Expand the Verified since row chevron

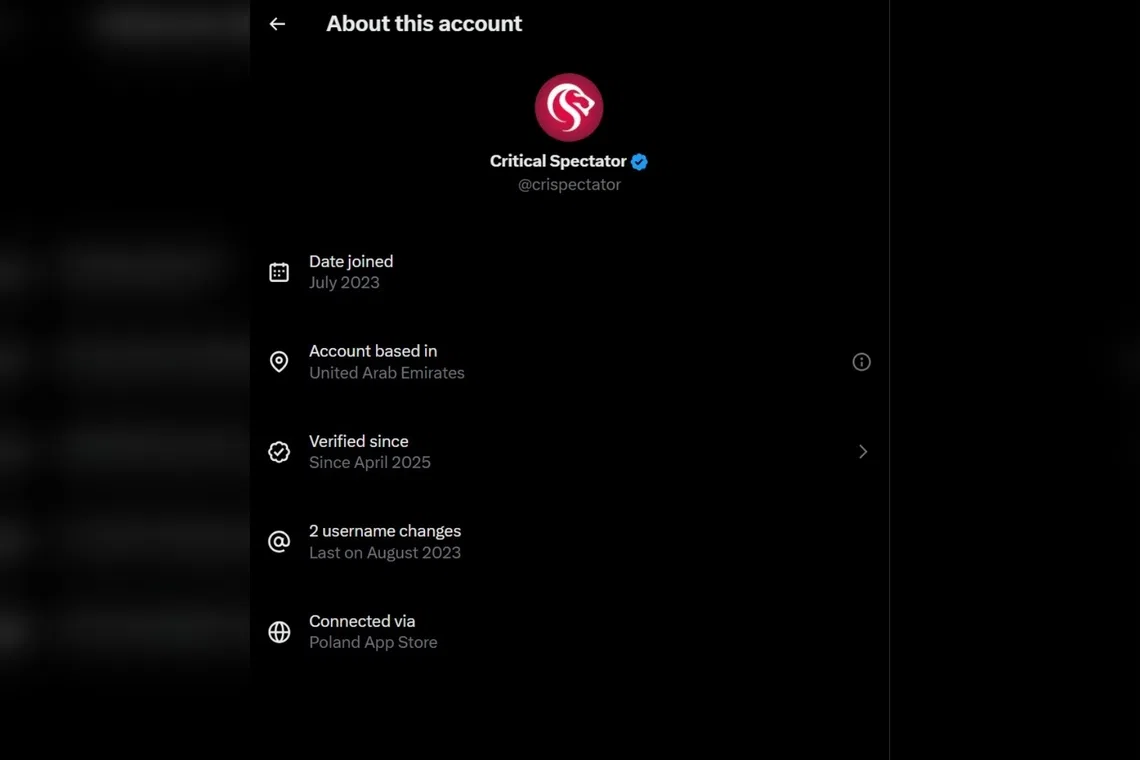[x=862, y=451]
